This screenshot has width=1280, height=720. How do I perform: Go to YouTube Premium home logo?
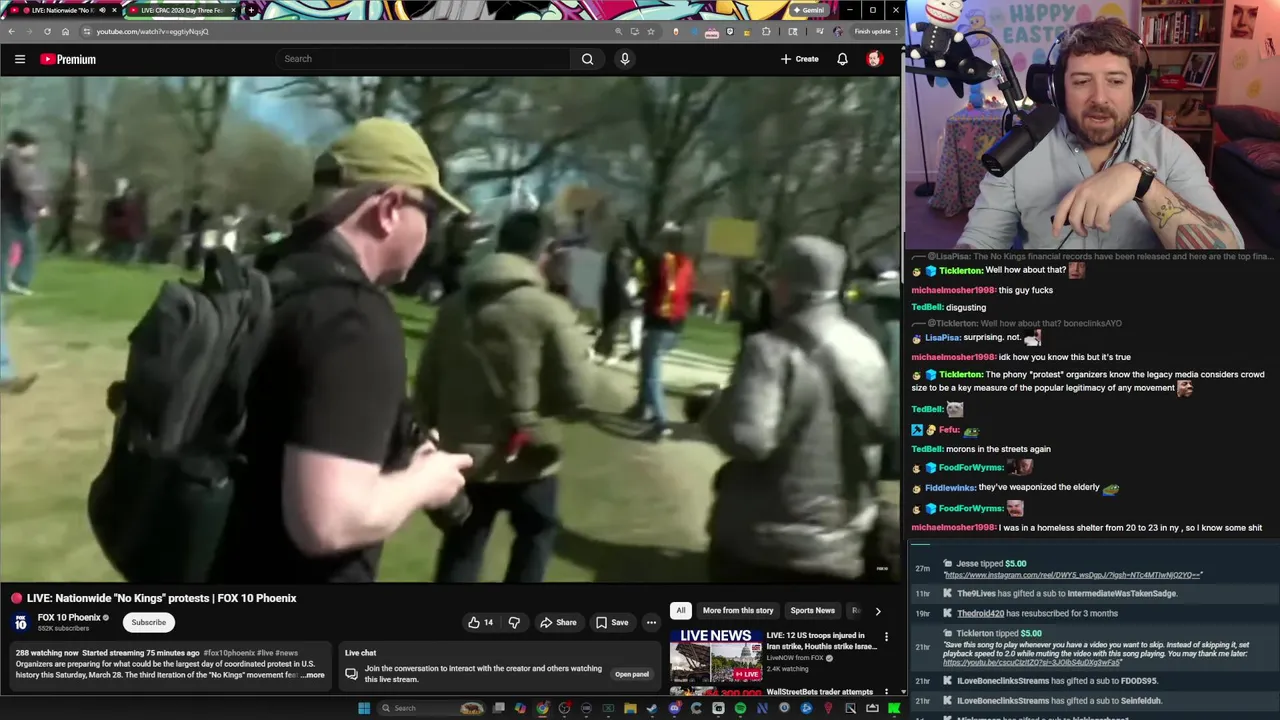[x=68, y=59]
